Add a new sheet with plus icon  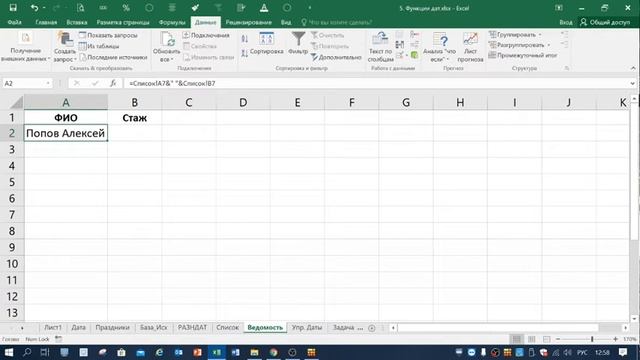[371, 328]
